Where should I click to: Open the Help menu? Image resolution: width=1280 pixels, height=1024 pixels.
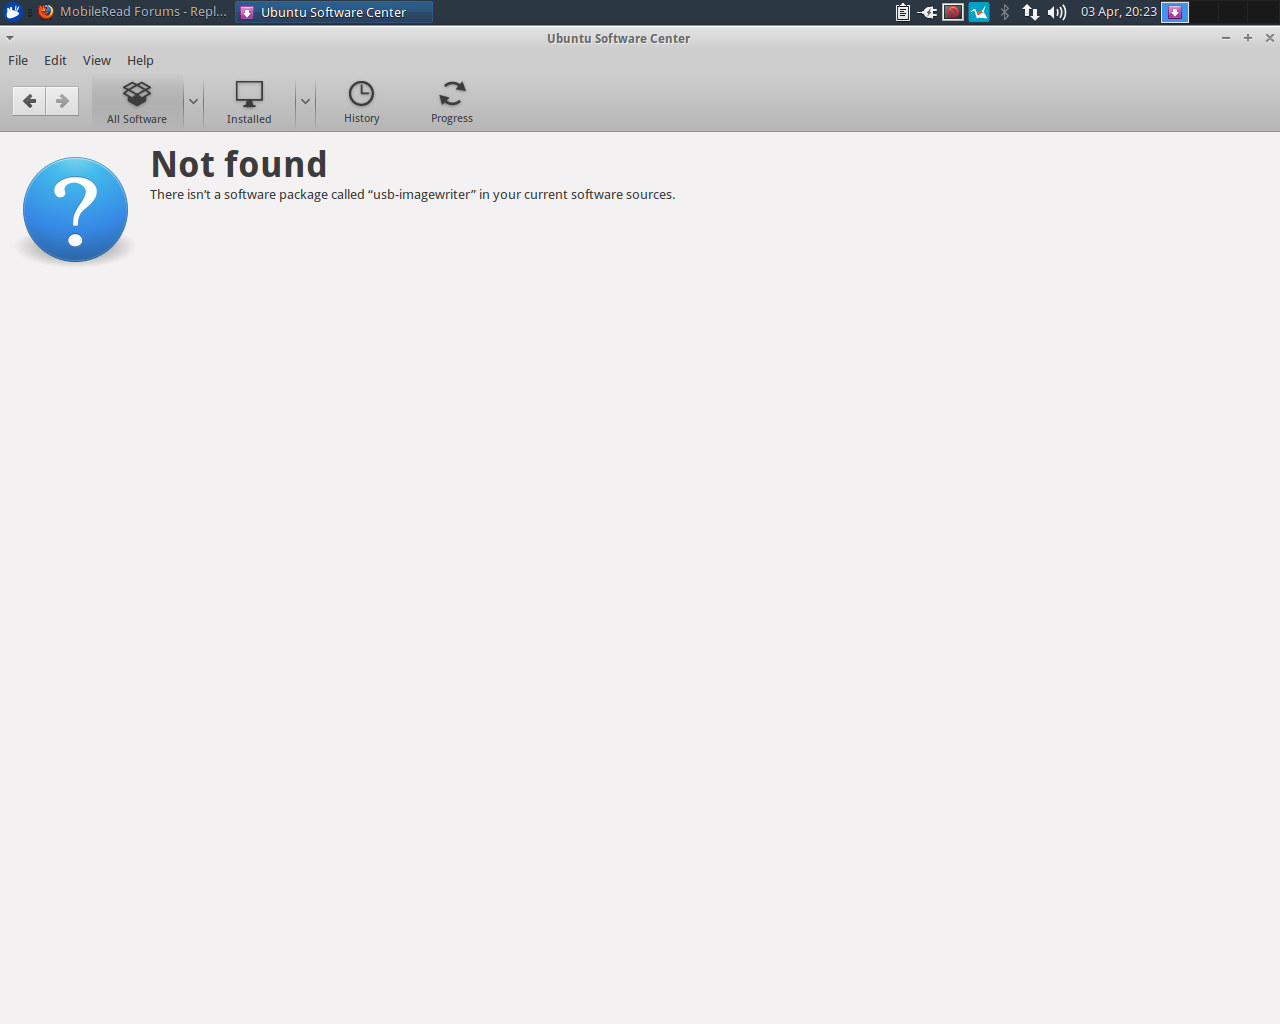(x=140, y=60)
